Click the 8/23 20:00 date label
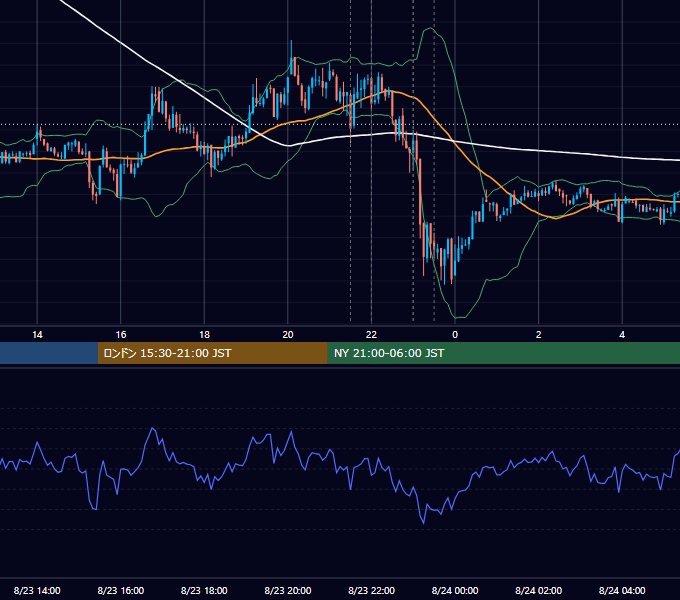680x600 pixels. pos(288,590)
